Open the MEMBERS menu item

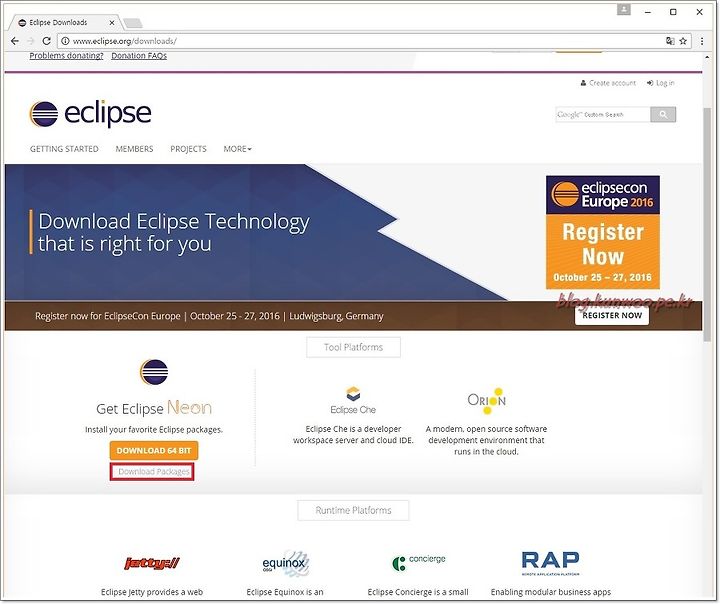tap(135, 149)
